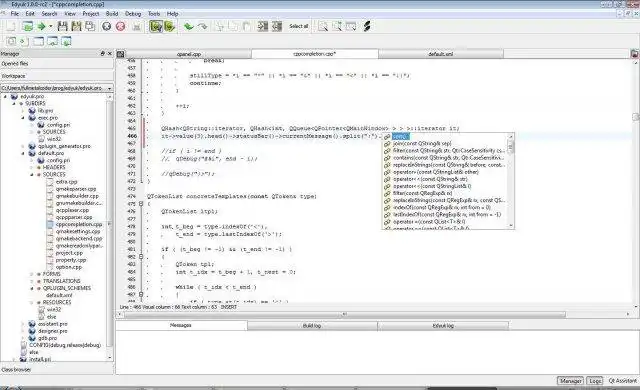Expand the lib.pro tree node
640x390 pixels.
click(x=23, y=111)
